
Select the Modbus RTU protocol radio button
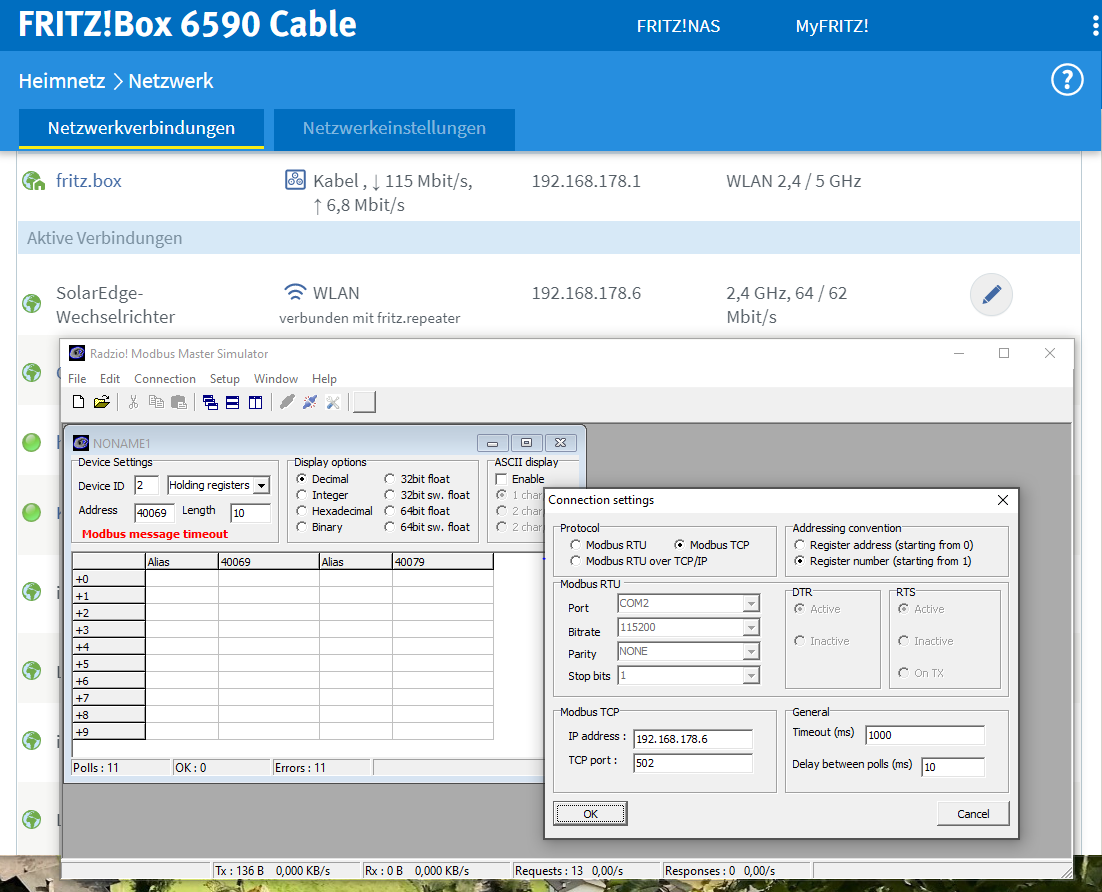coord(576,545)
